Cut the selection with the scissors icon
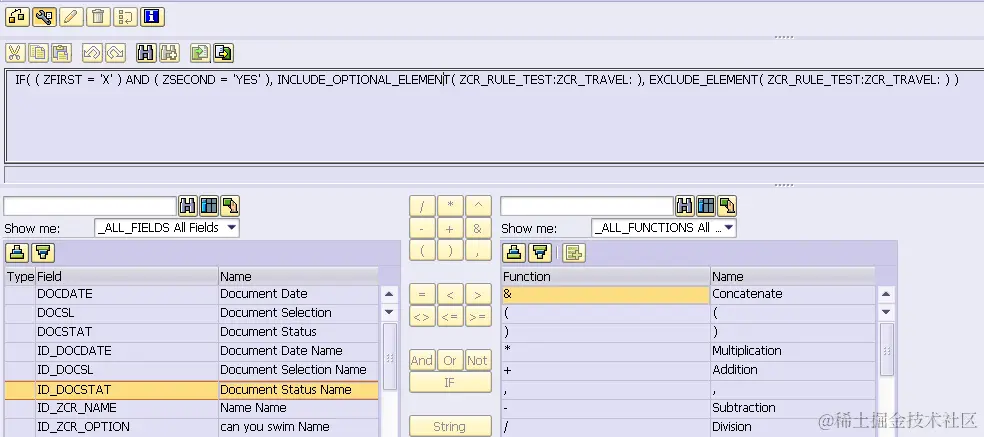 (x=15, y=53)
